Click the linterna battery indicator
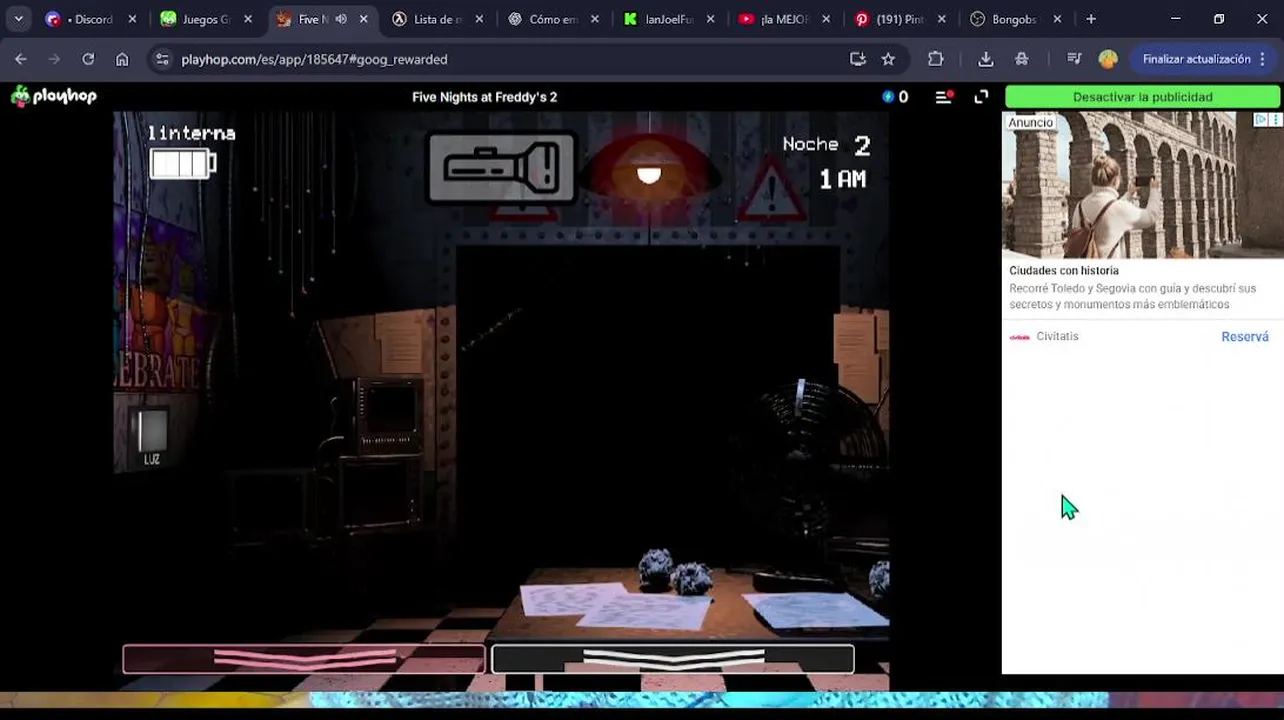The height and width of the screenshot is (720, 1284). (x=183, y=163)
